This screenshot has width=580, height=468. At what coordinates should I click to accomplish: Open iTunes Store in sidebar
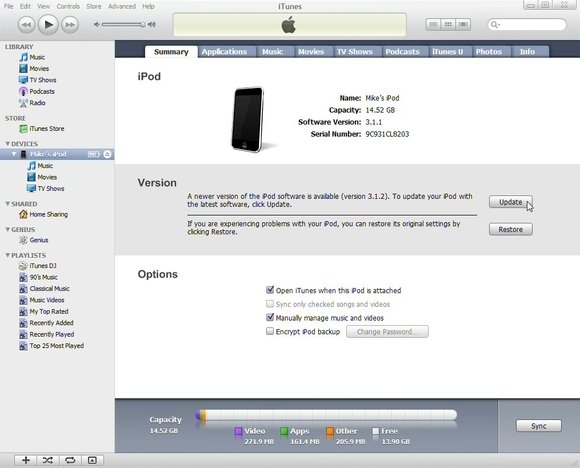pos(41,129)
